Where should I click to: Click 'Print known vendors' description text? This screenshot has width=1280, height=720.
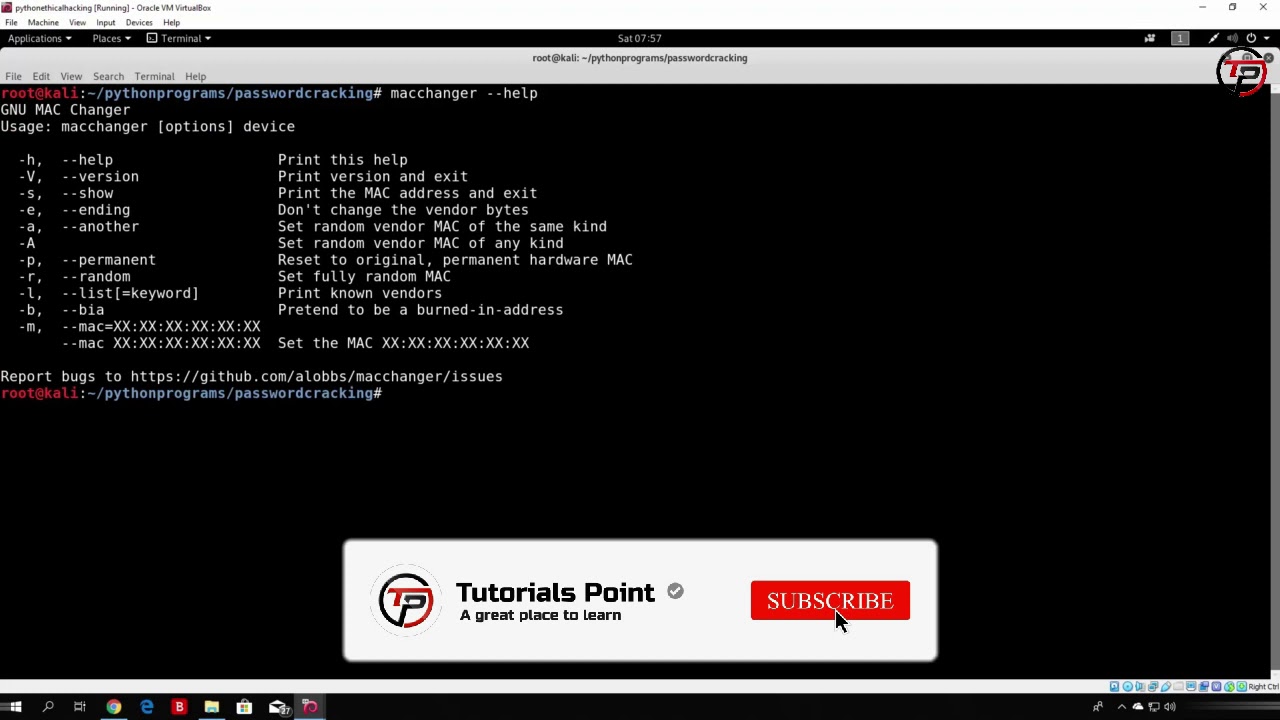point(359,293)
